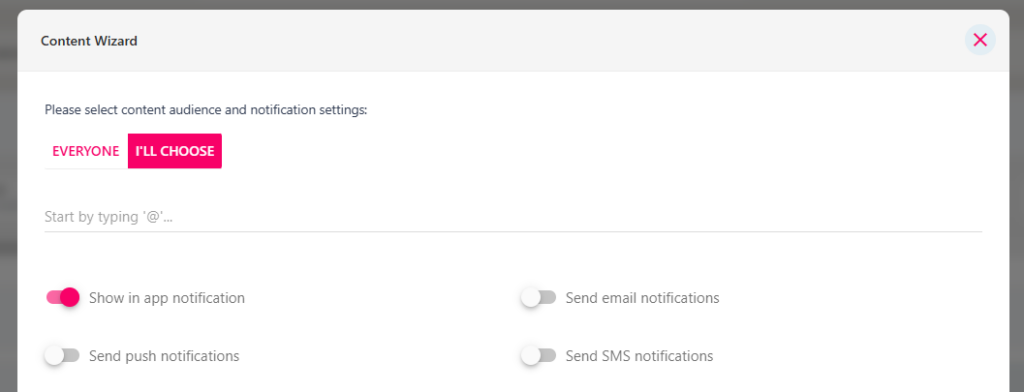Screen dimensions: 1024x392
Task: Close the Content Wizard with the X icon
Action: click(980, 40)
